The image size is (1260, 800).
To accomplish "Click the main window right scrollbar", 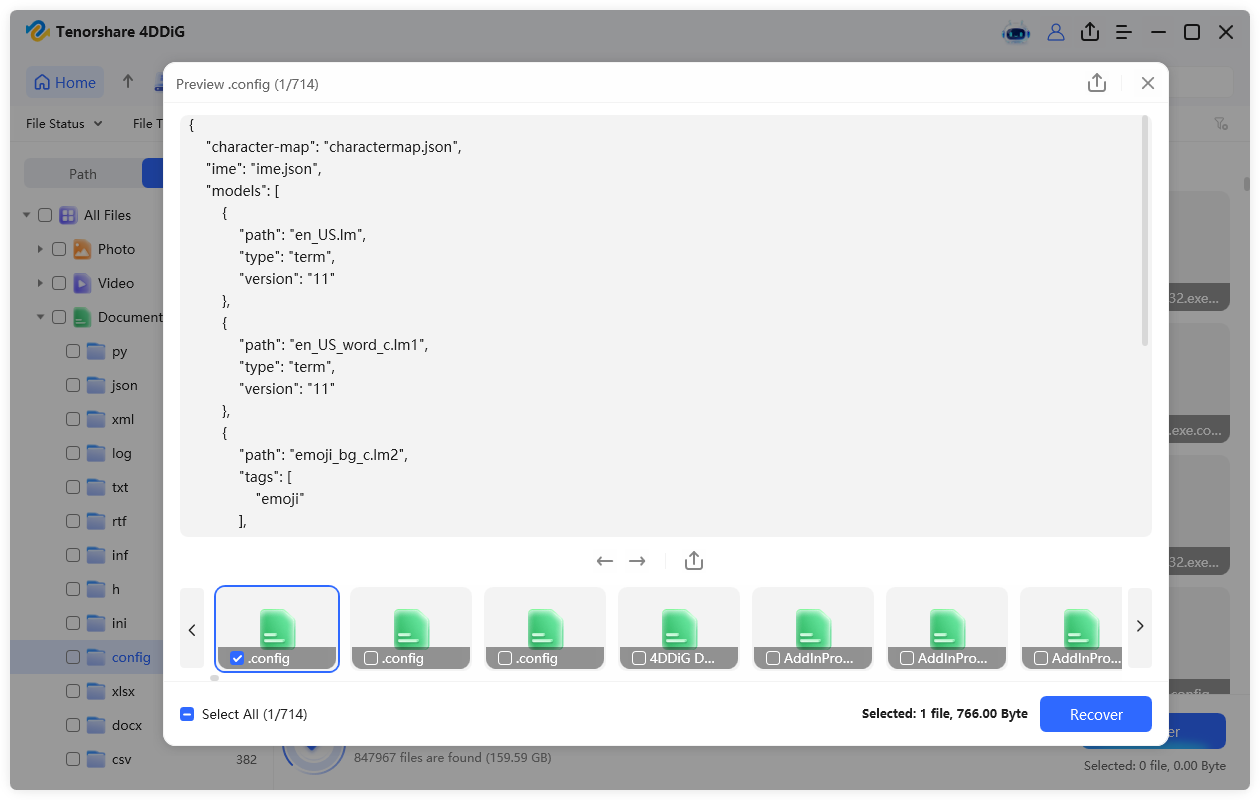I will (1246, 184).
